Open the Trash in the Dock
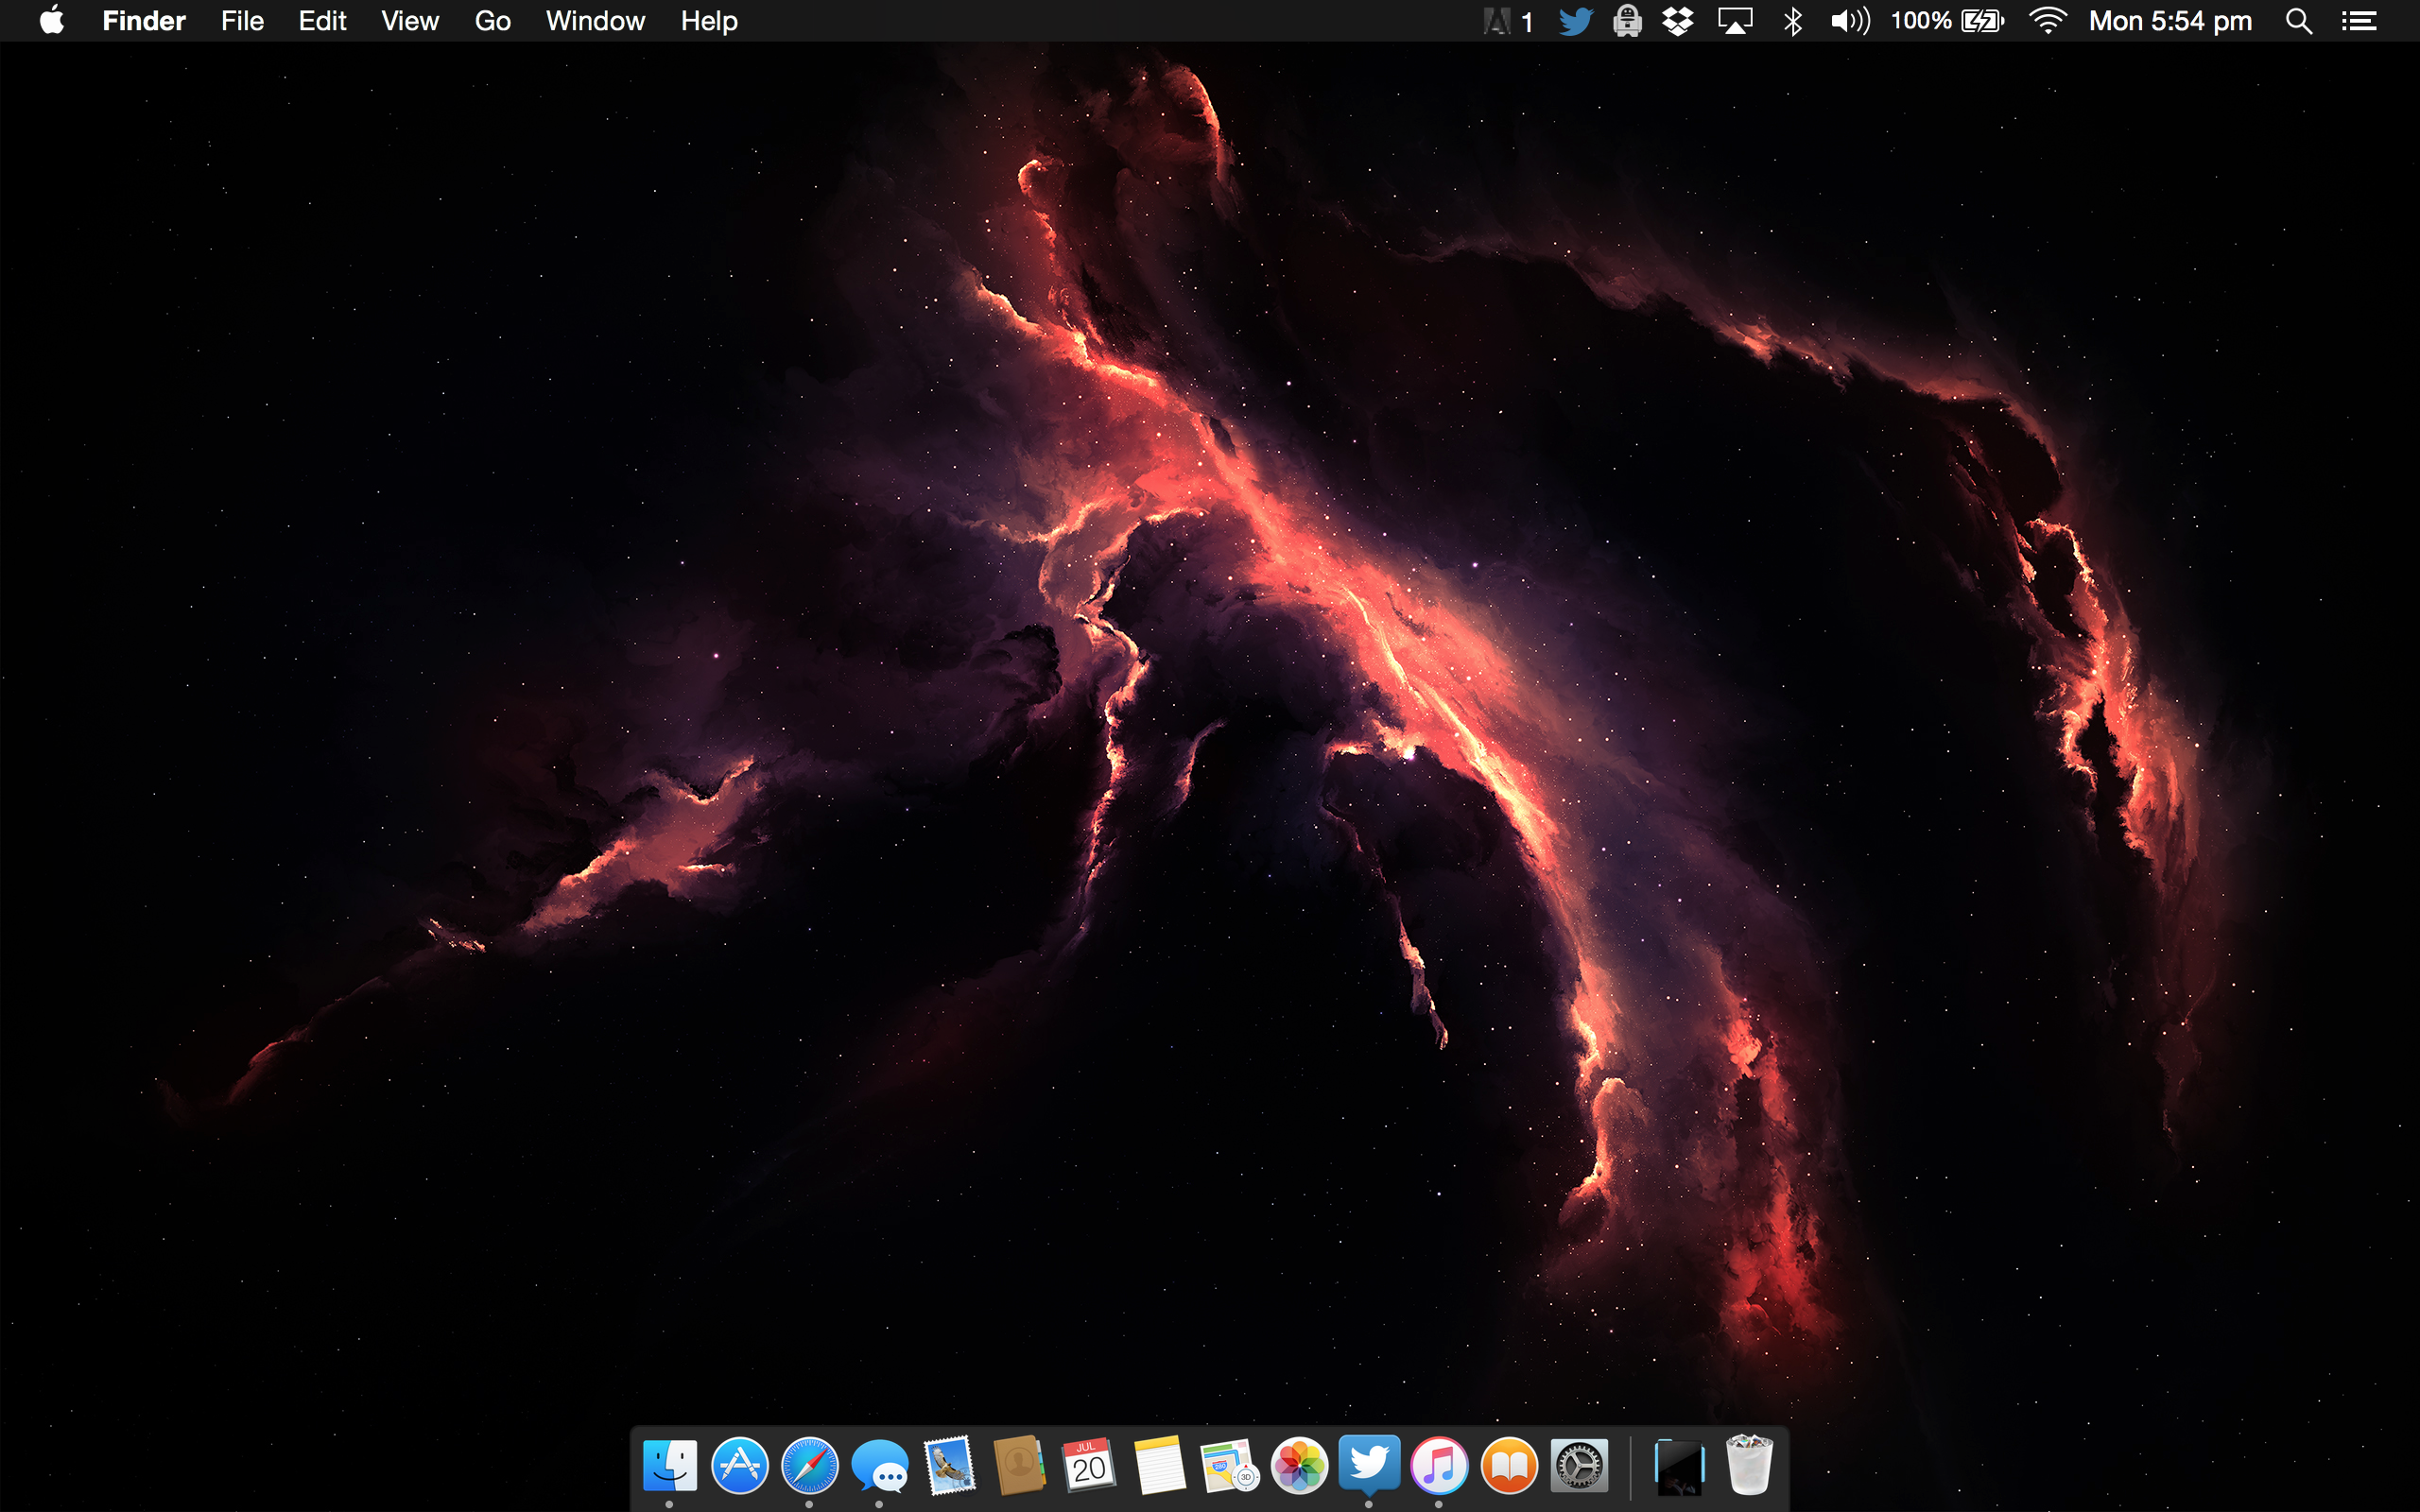The image size is (2420, 1512). pos(1749,1466)
